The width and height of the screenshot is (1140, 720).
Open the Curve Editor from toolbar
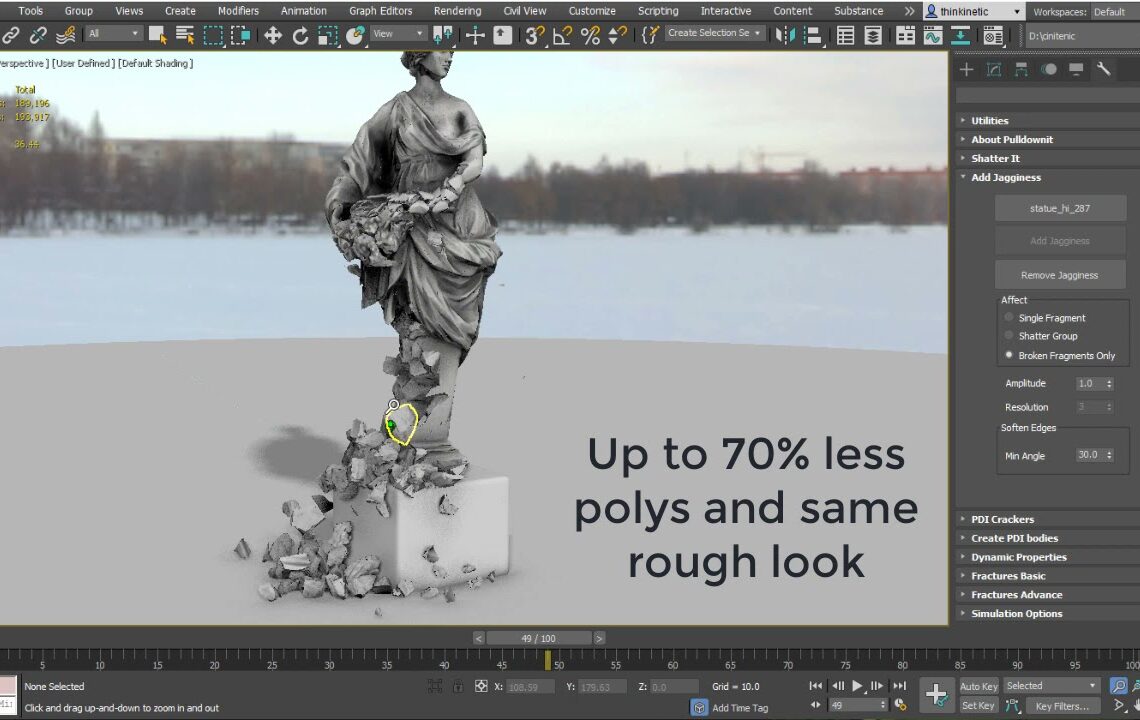pyautogui.click(x=933, y=35)
